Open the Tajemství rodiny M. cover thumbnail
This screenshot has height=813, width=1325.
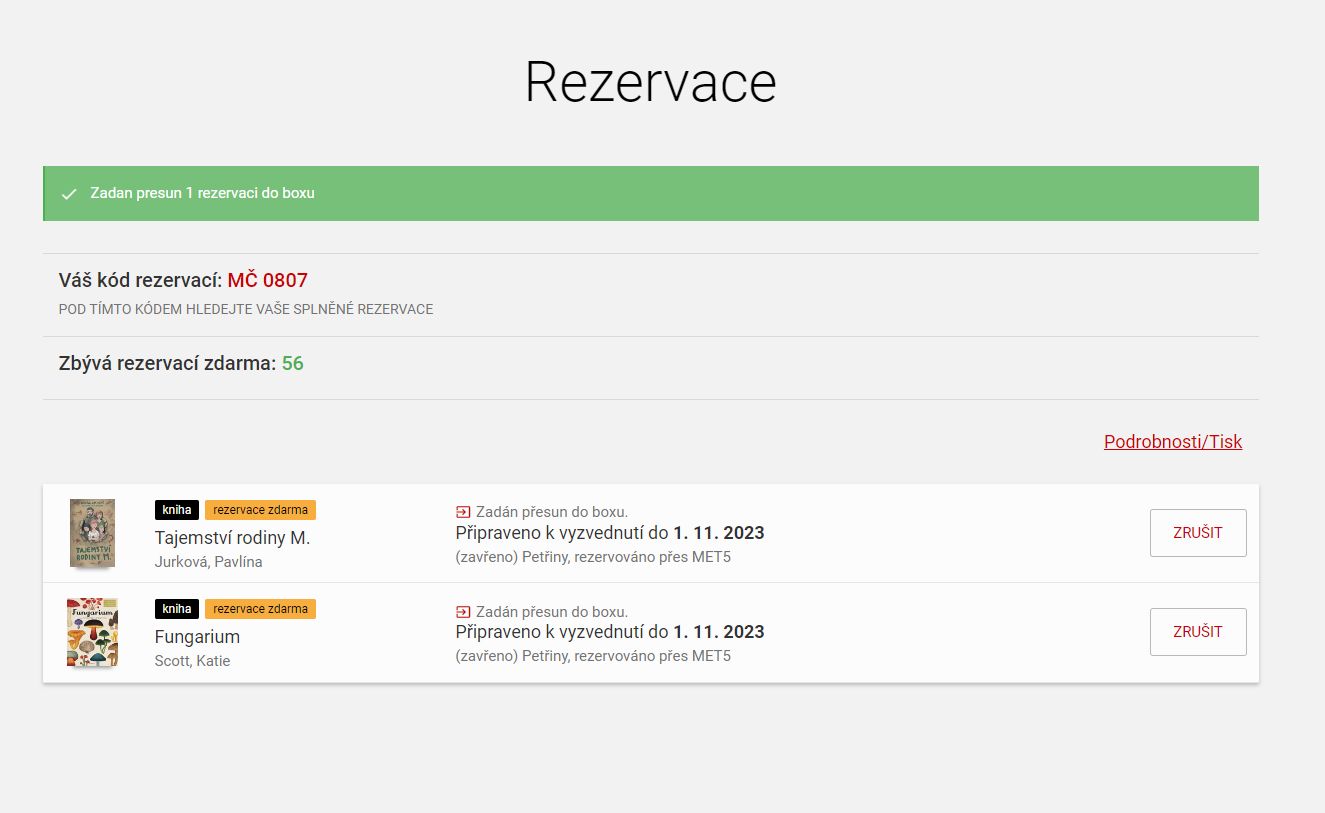tap(92, 533)
